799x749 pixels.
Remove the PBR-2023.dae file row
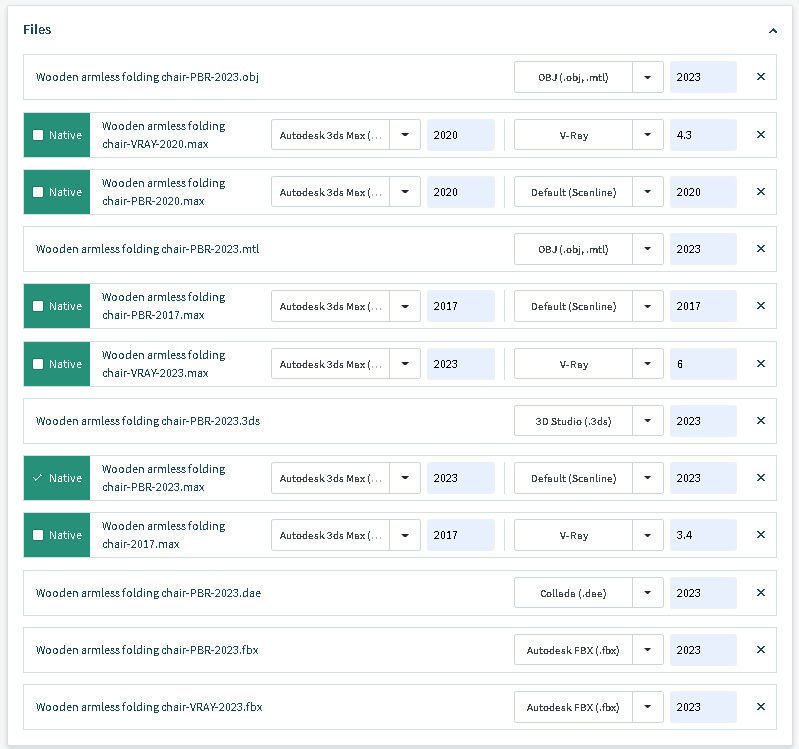click(x=760, y=593)
